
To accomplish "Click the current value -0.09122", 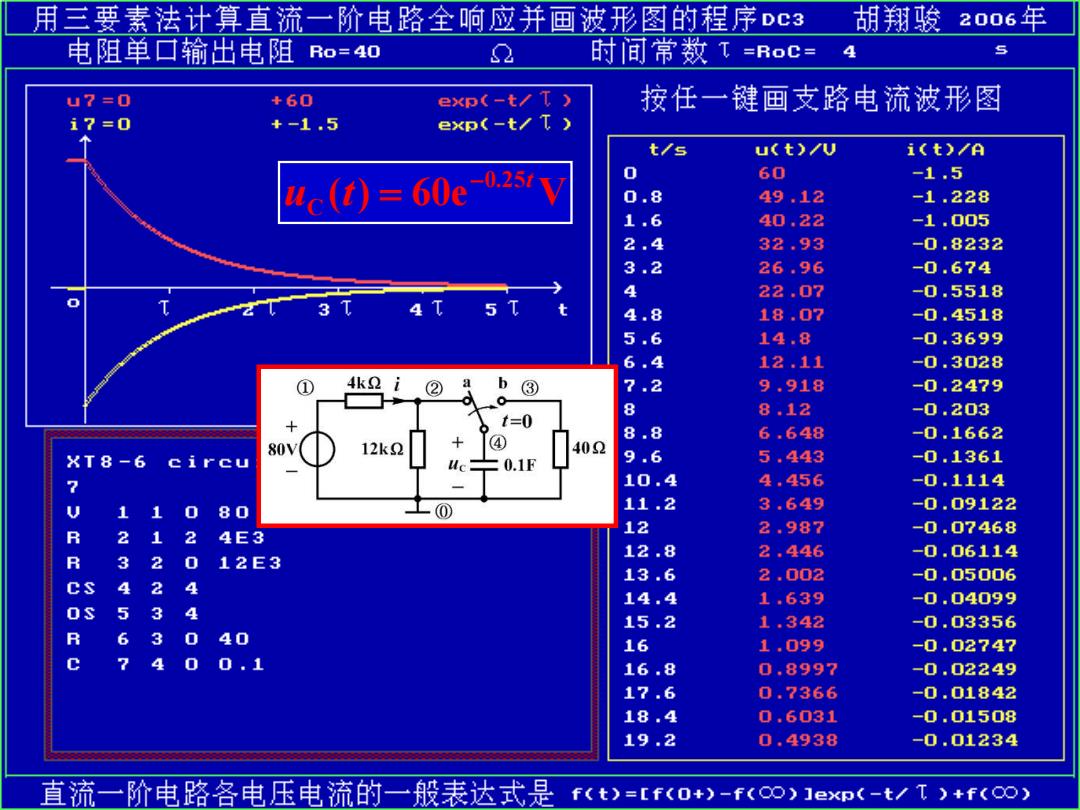I will pyautogui.click(x=964, y=504).
